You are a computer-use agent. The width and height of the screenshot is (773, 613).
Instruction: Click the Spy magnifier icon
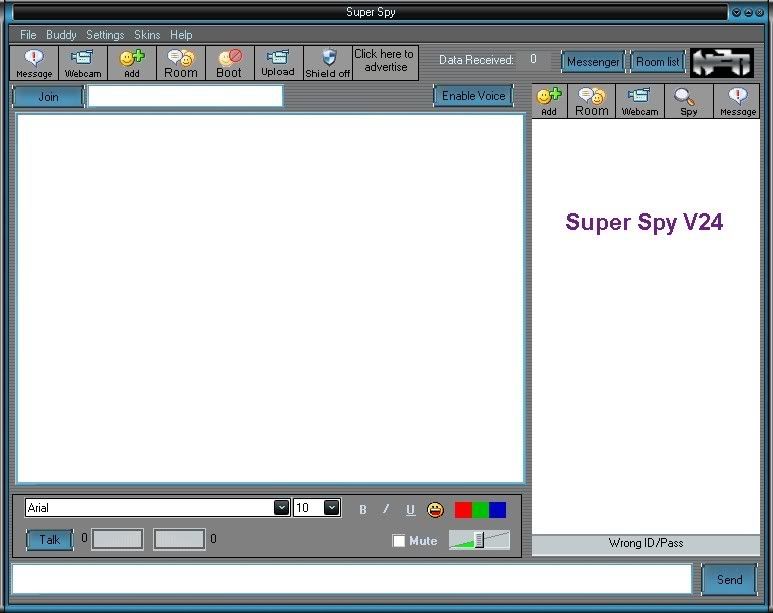(x=688, y=101)
